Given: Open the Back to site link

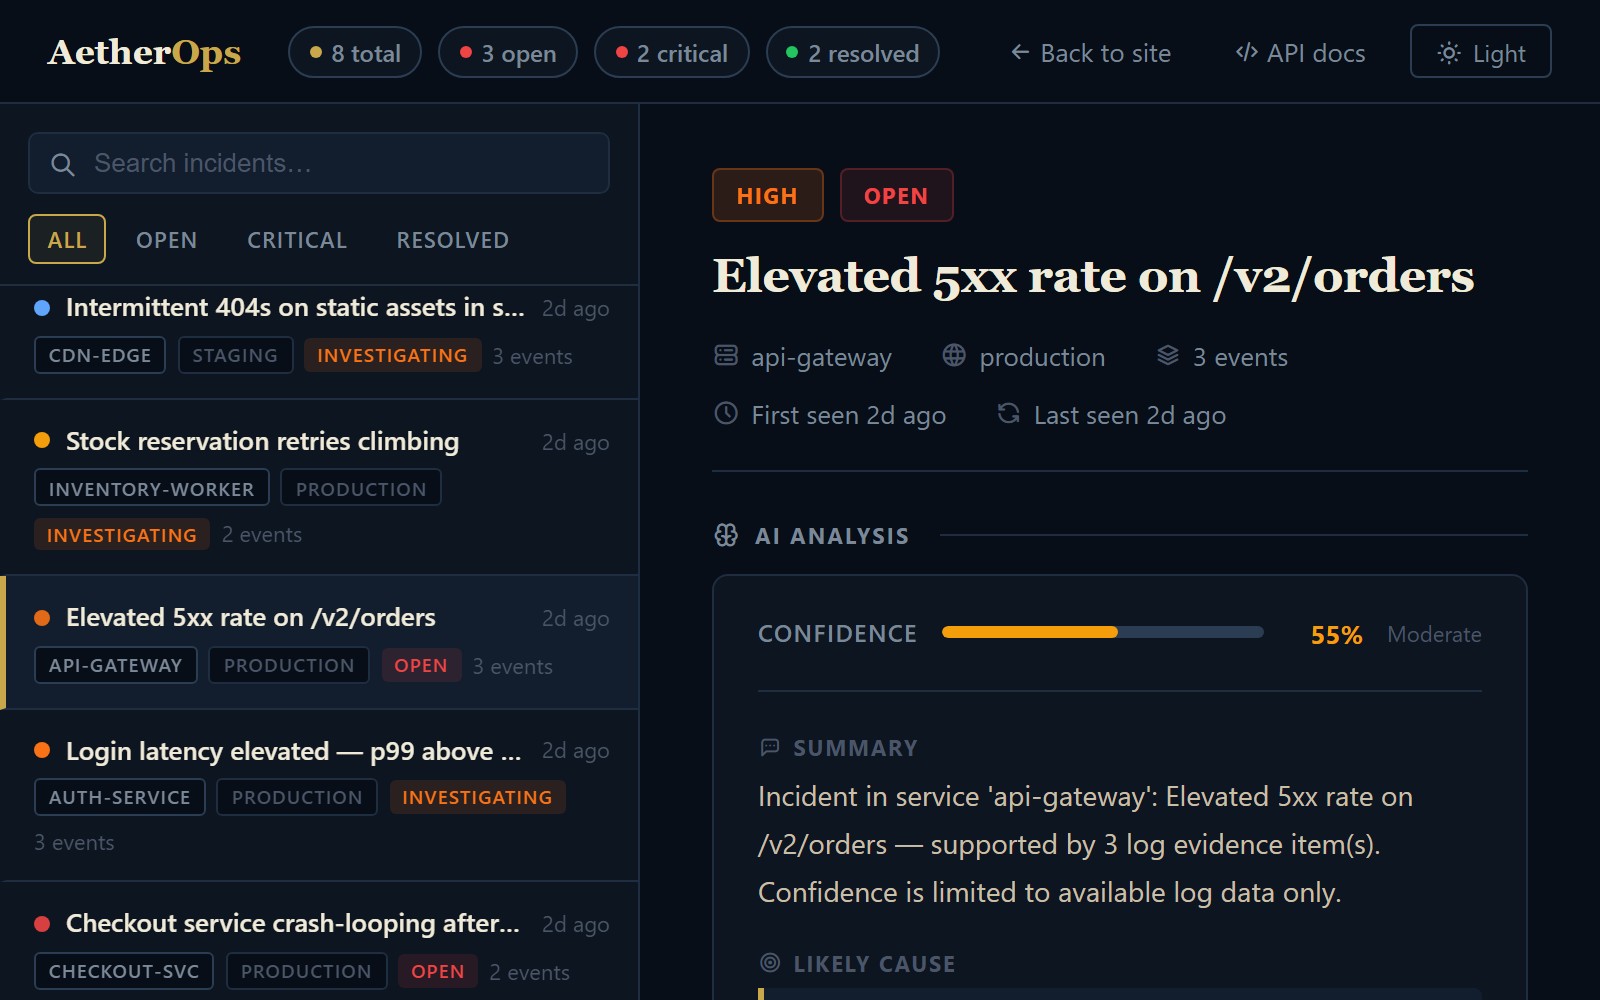Looking at the screenshot, I should coord(1091,53).
